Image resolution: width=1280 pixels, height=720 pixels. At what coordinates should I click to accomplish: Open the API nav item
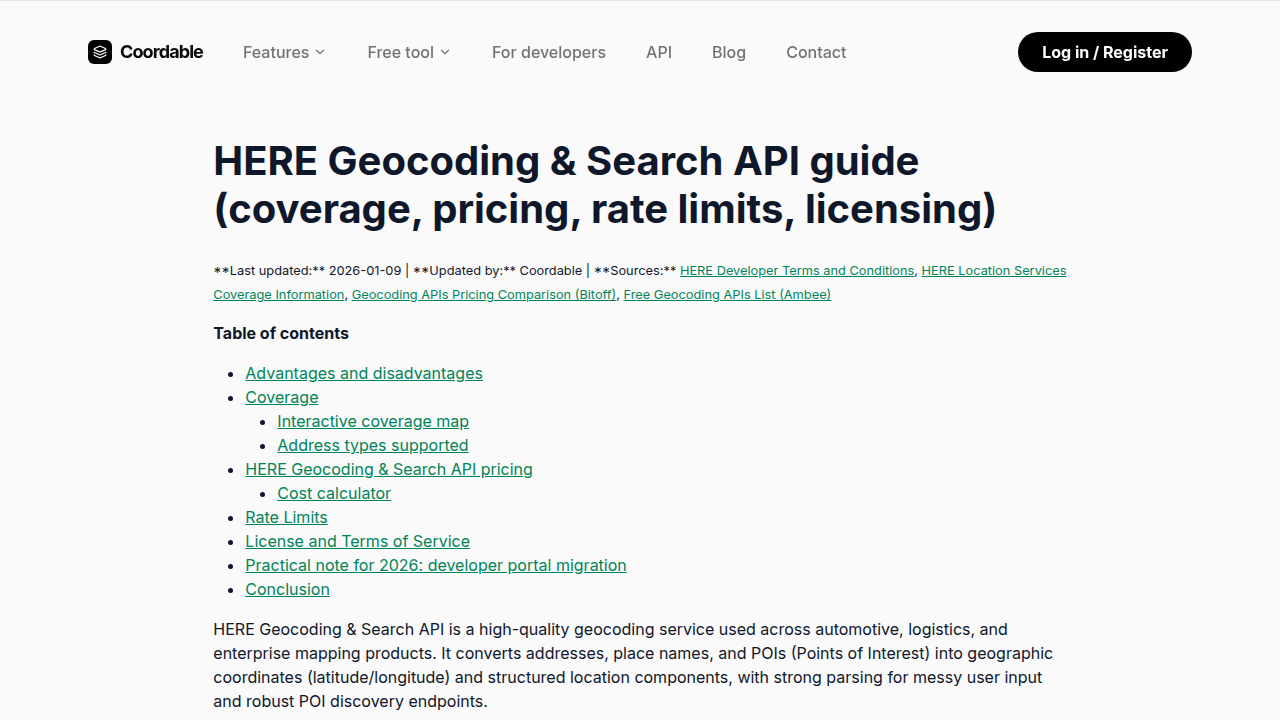[659, 52]
